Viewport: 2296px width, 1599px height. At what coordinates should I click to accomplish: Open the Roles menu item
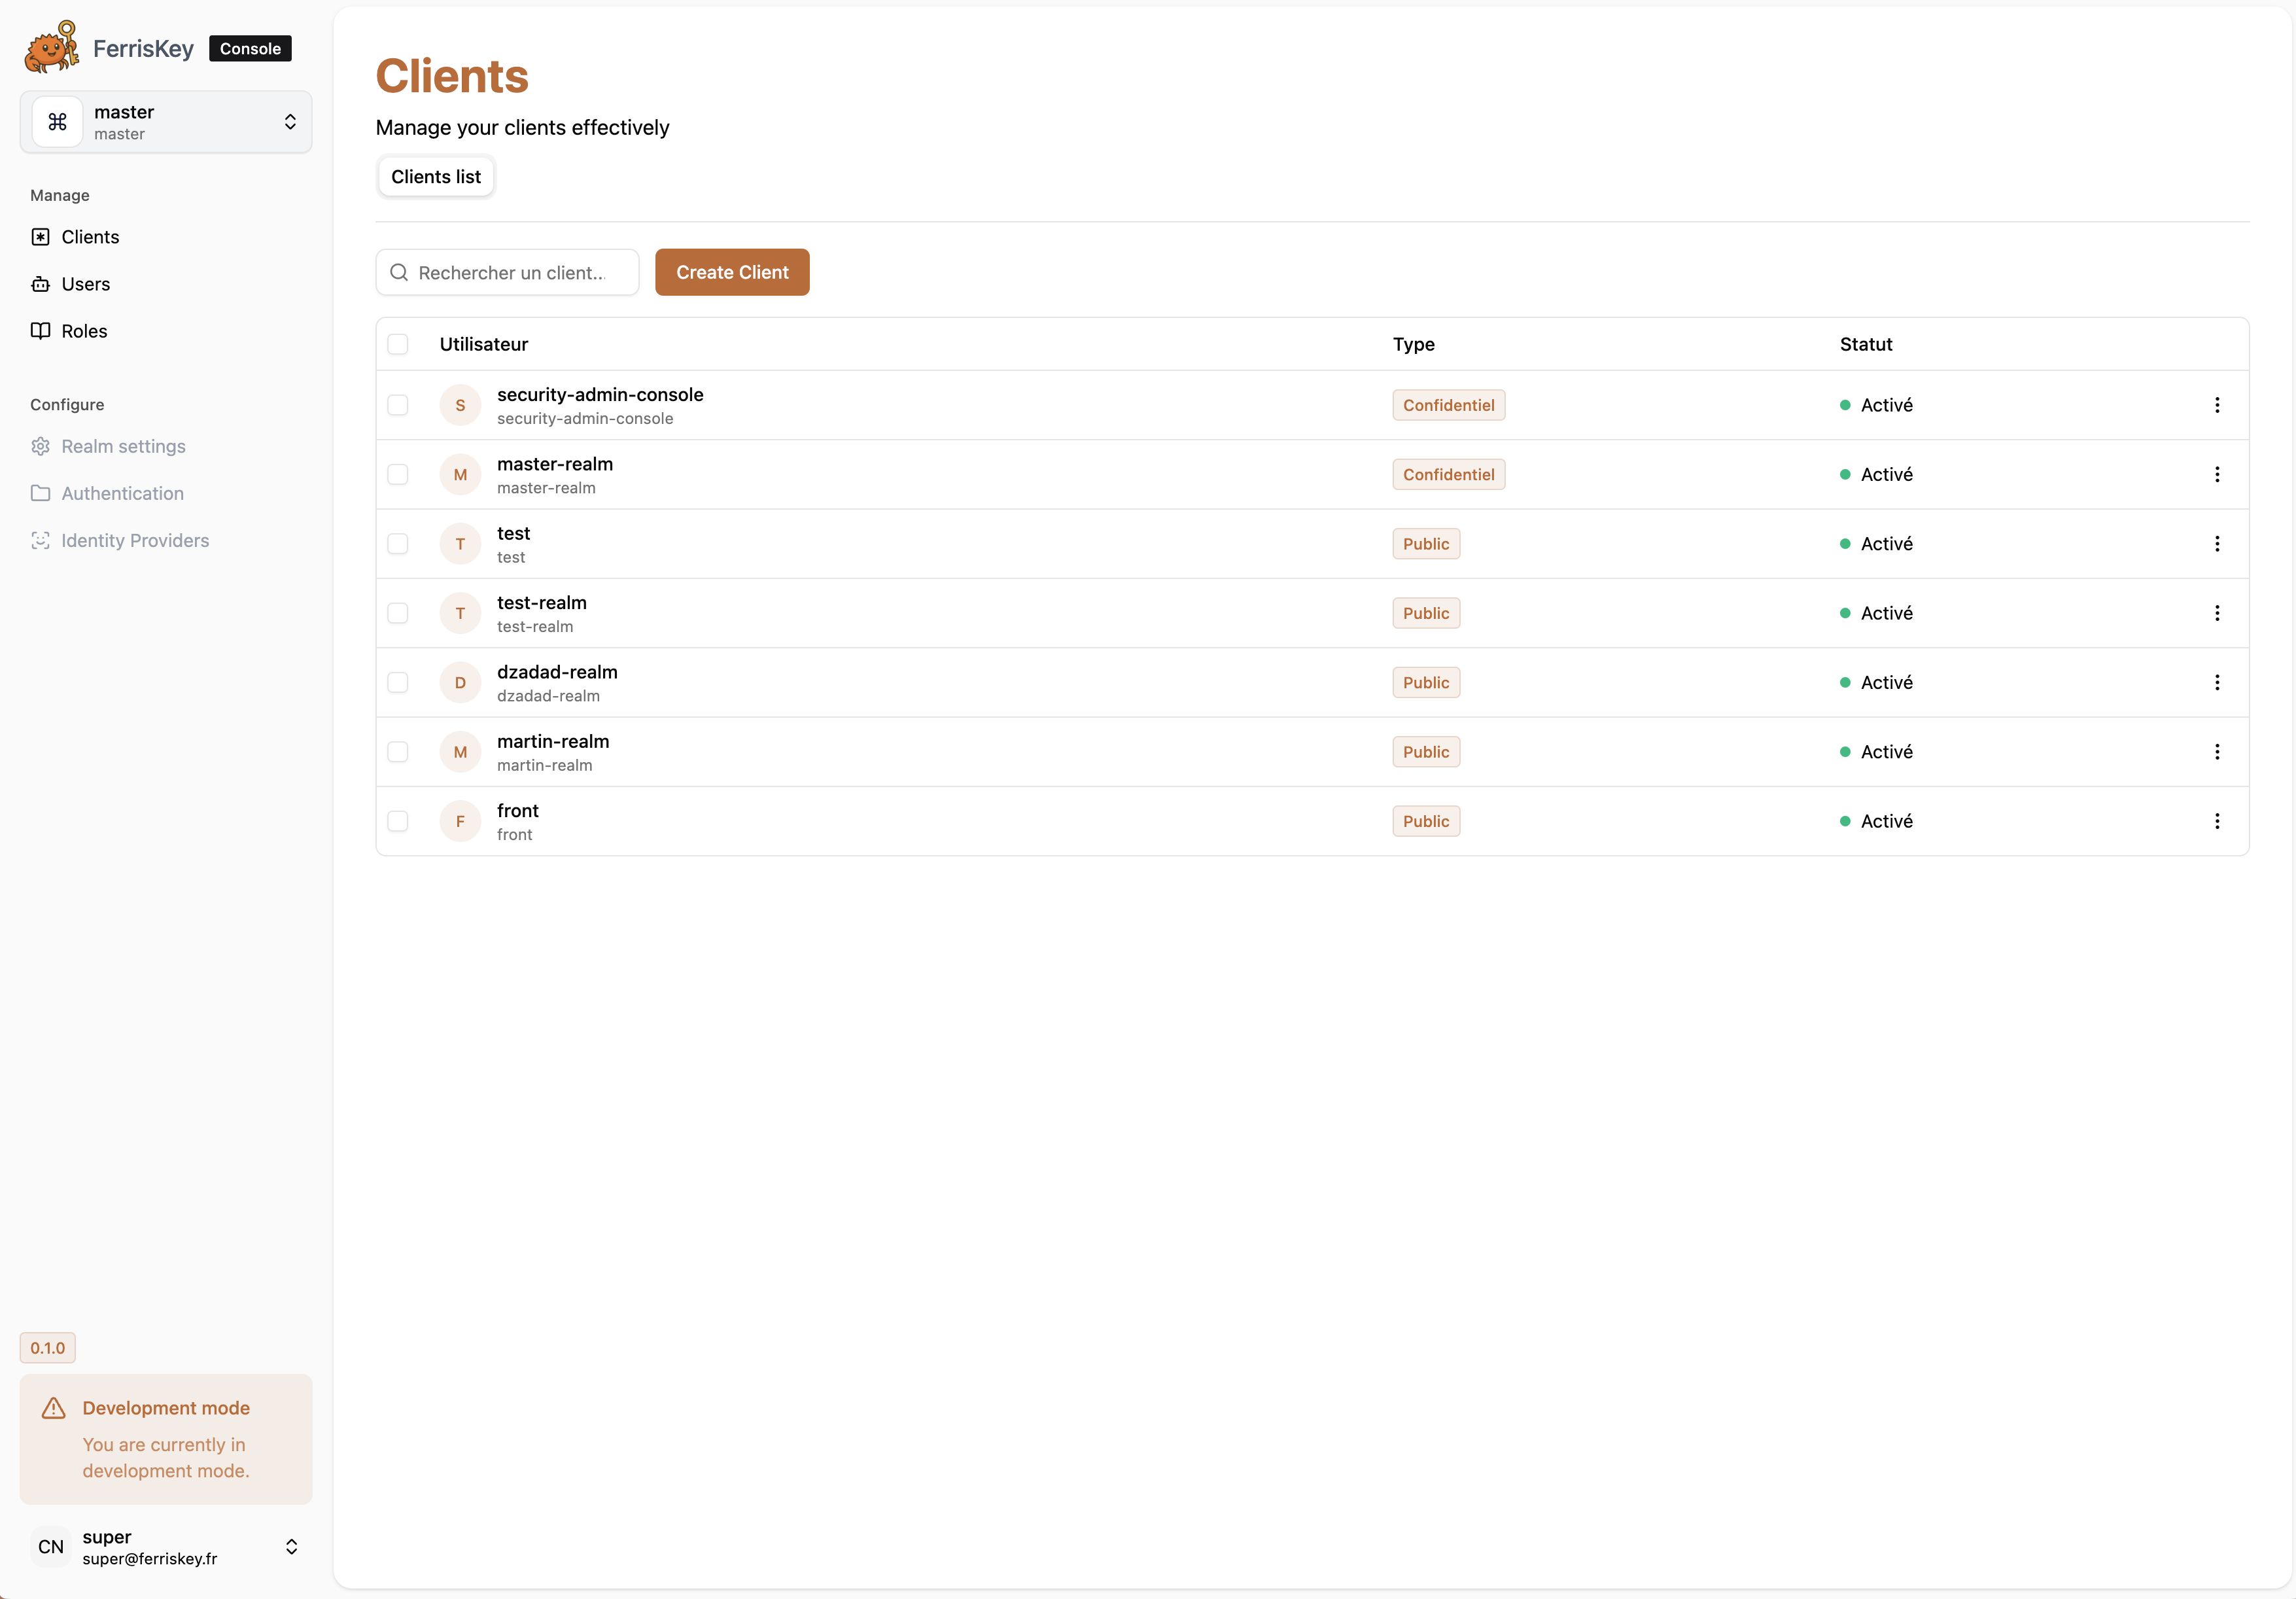click(84, 331)
